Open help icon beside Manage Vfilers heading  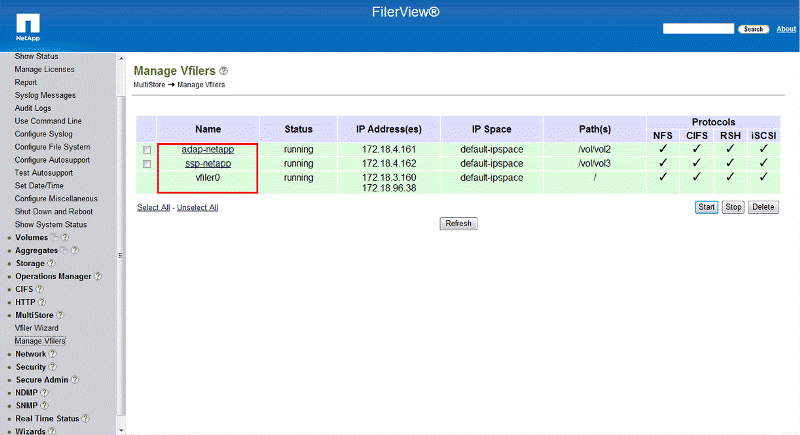pyautogui.click(x=223, y=71)
